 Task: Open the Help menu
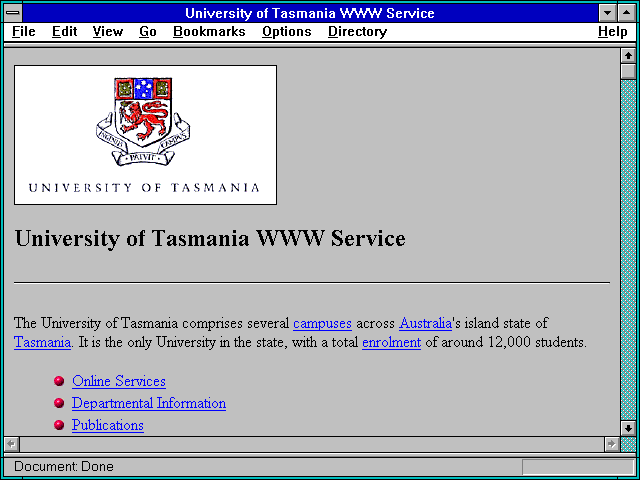coord(613,32)
